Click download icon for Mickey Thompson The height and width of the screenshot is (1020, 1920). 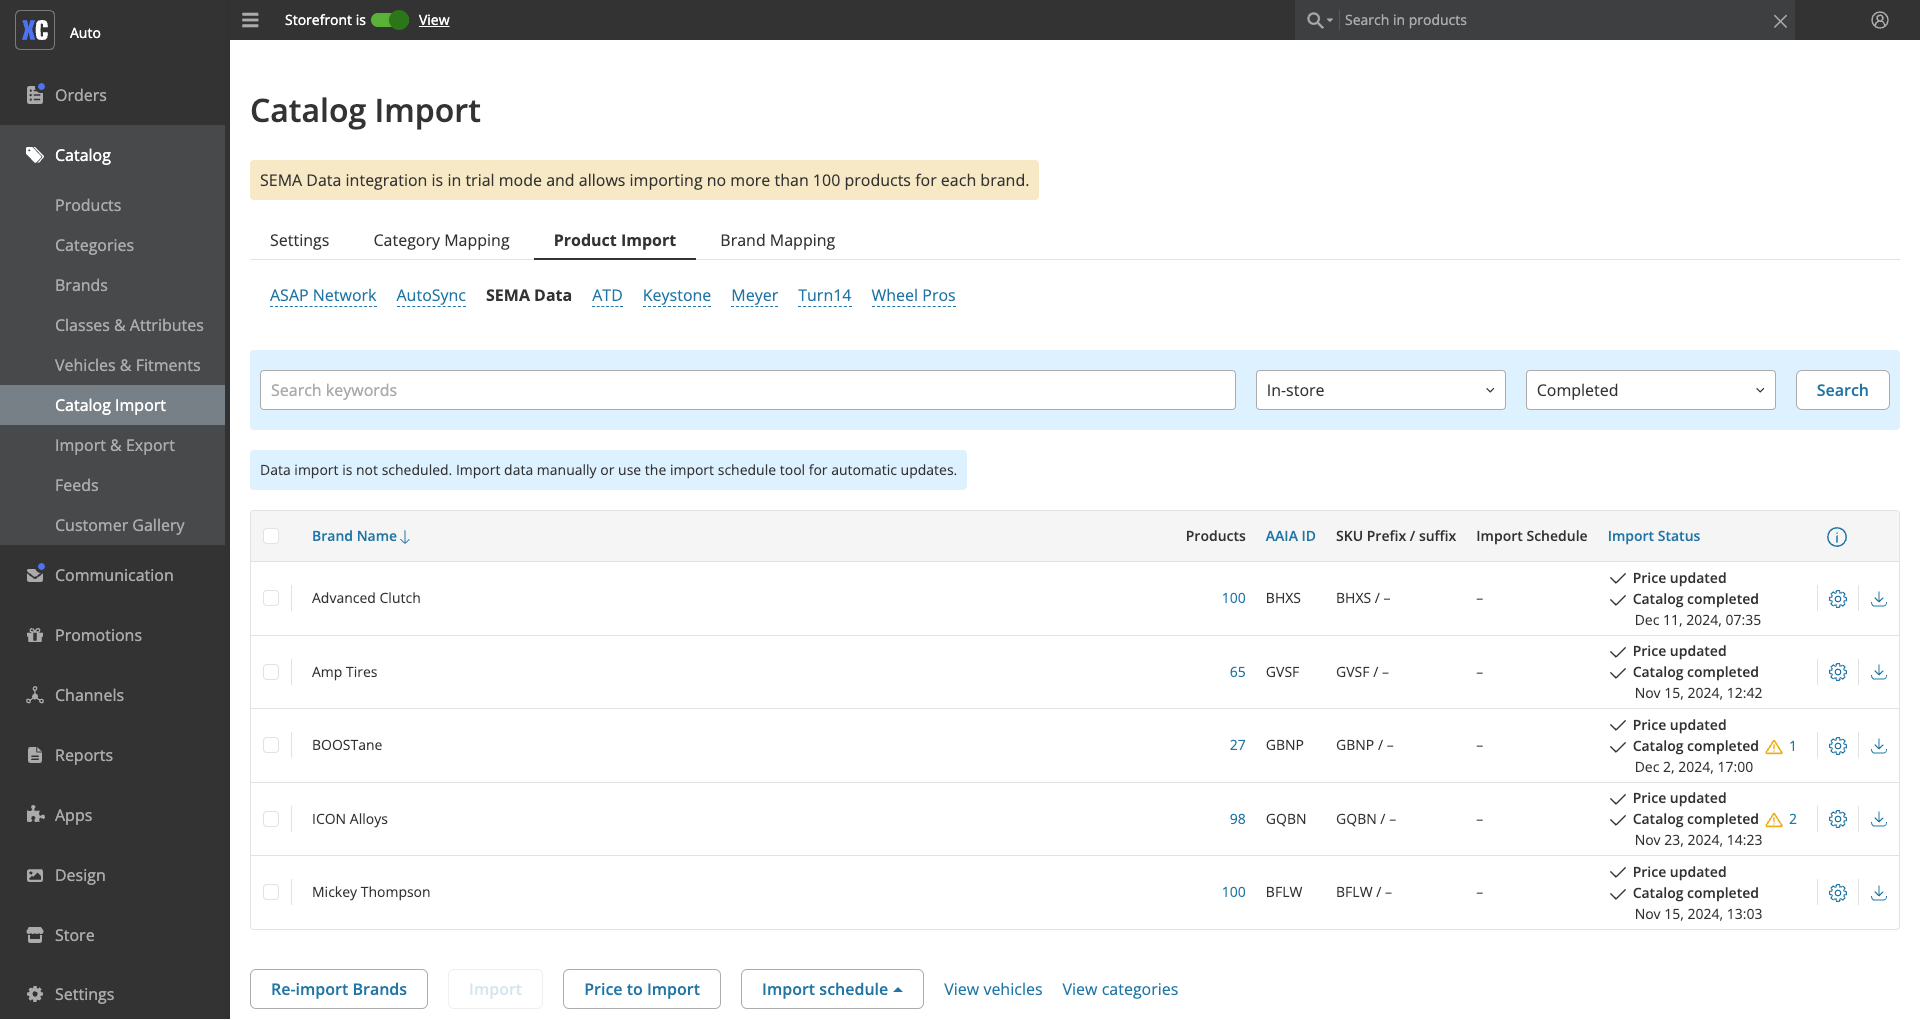point(1879,893)
